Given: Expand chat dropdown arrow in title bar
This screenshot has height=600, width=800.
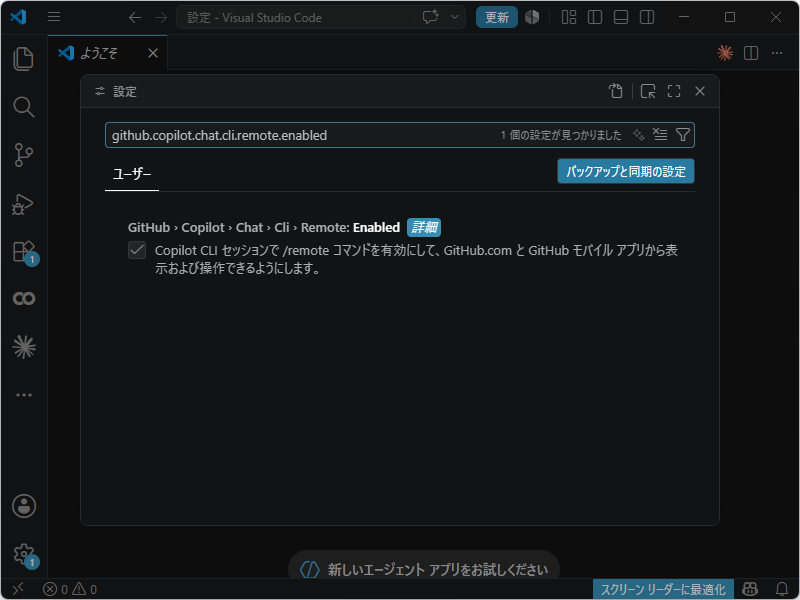Looking at the screenshot, I should [454, 17].
